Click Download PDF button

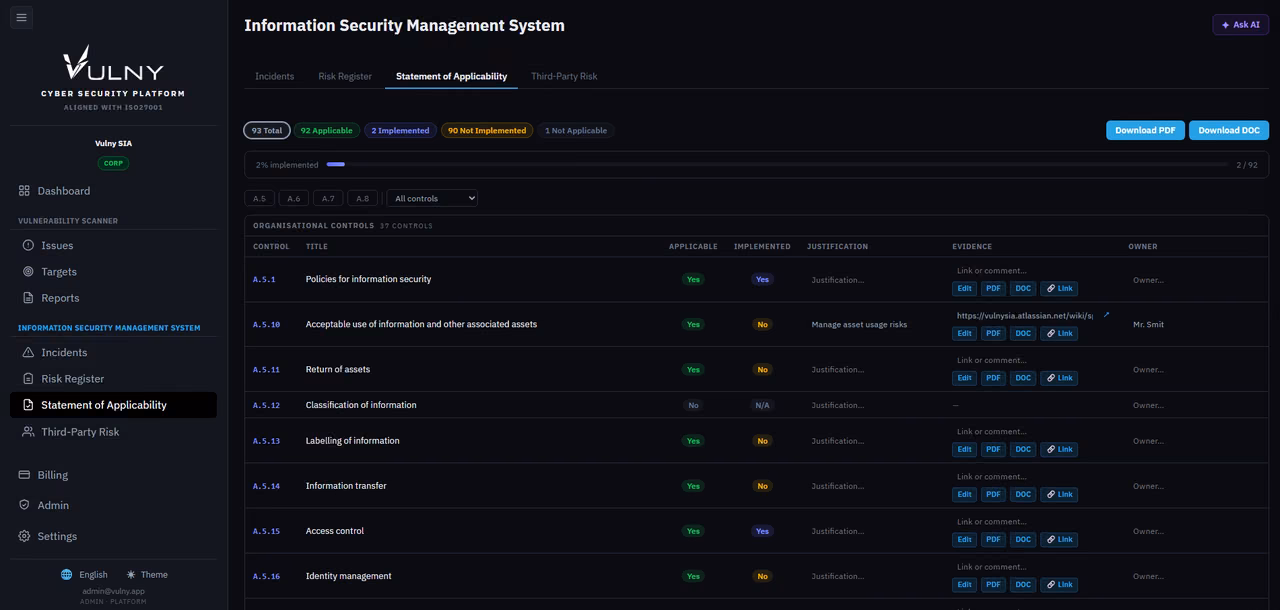coord(1145,130)
